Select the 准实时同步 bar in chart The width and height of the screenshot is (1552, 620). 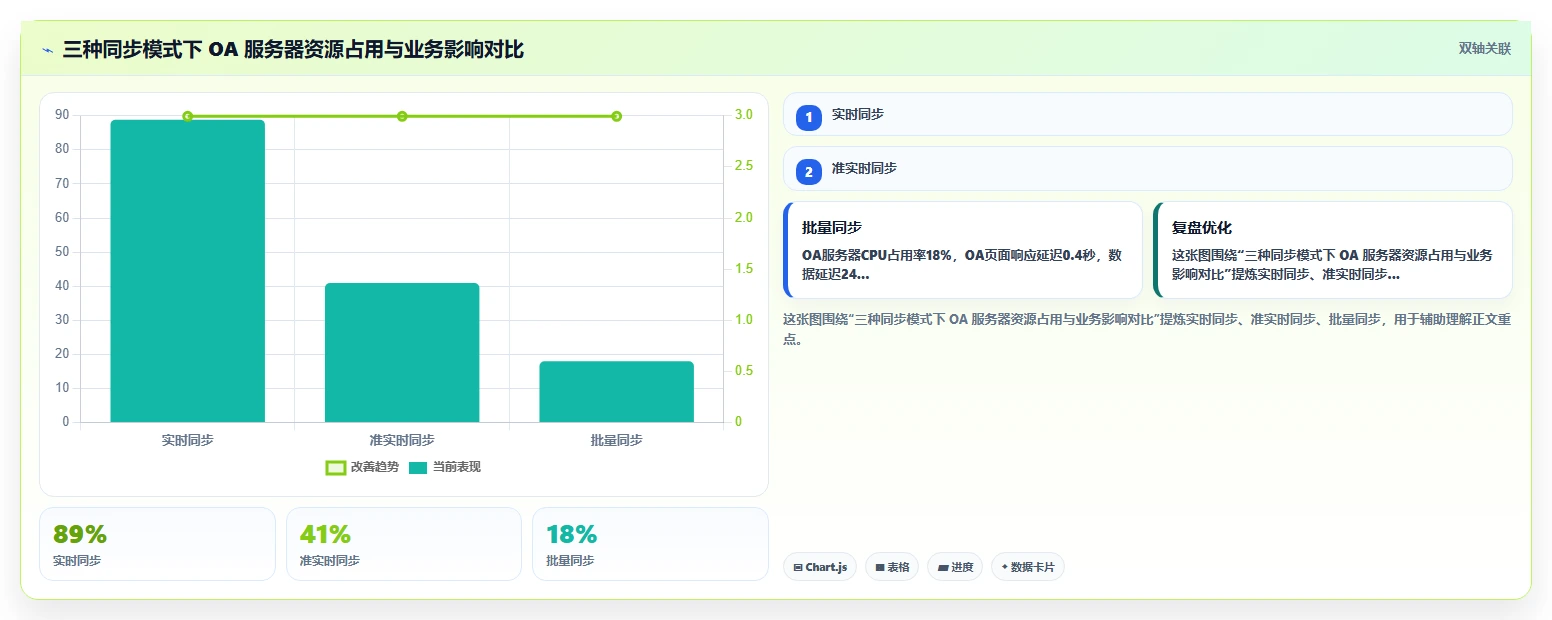coord(402,352)
